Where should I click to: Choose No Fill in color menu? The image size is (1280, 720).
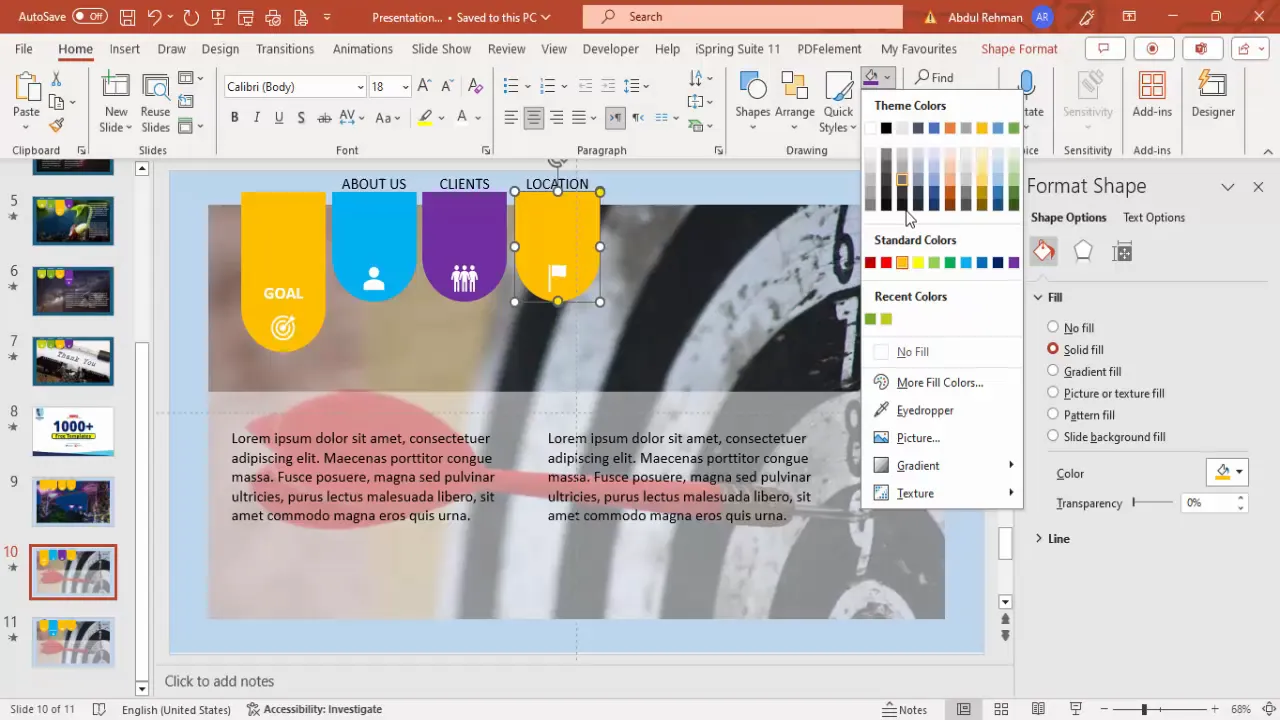912,352
